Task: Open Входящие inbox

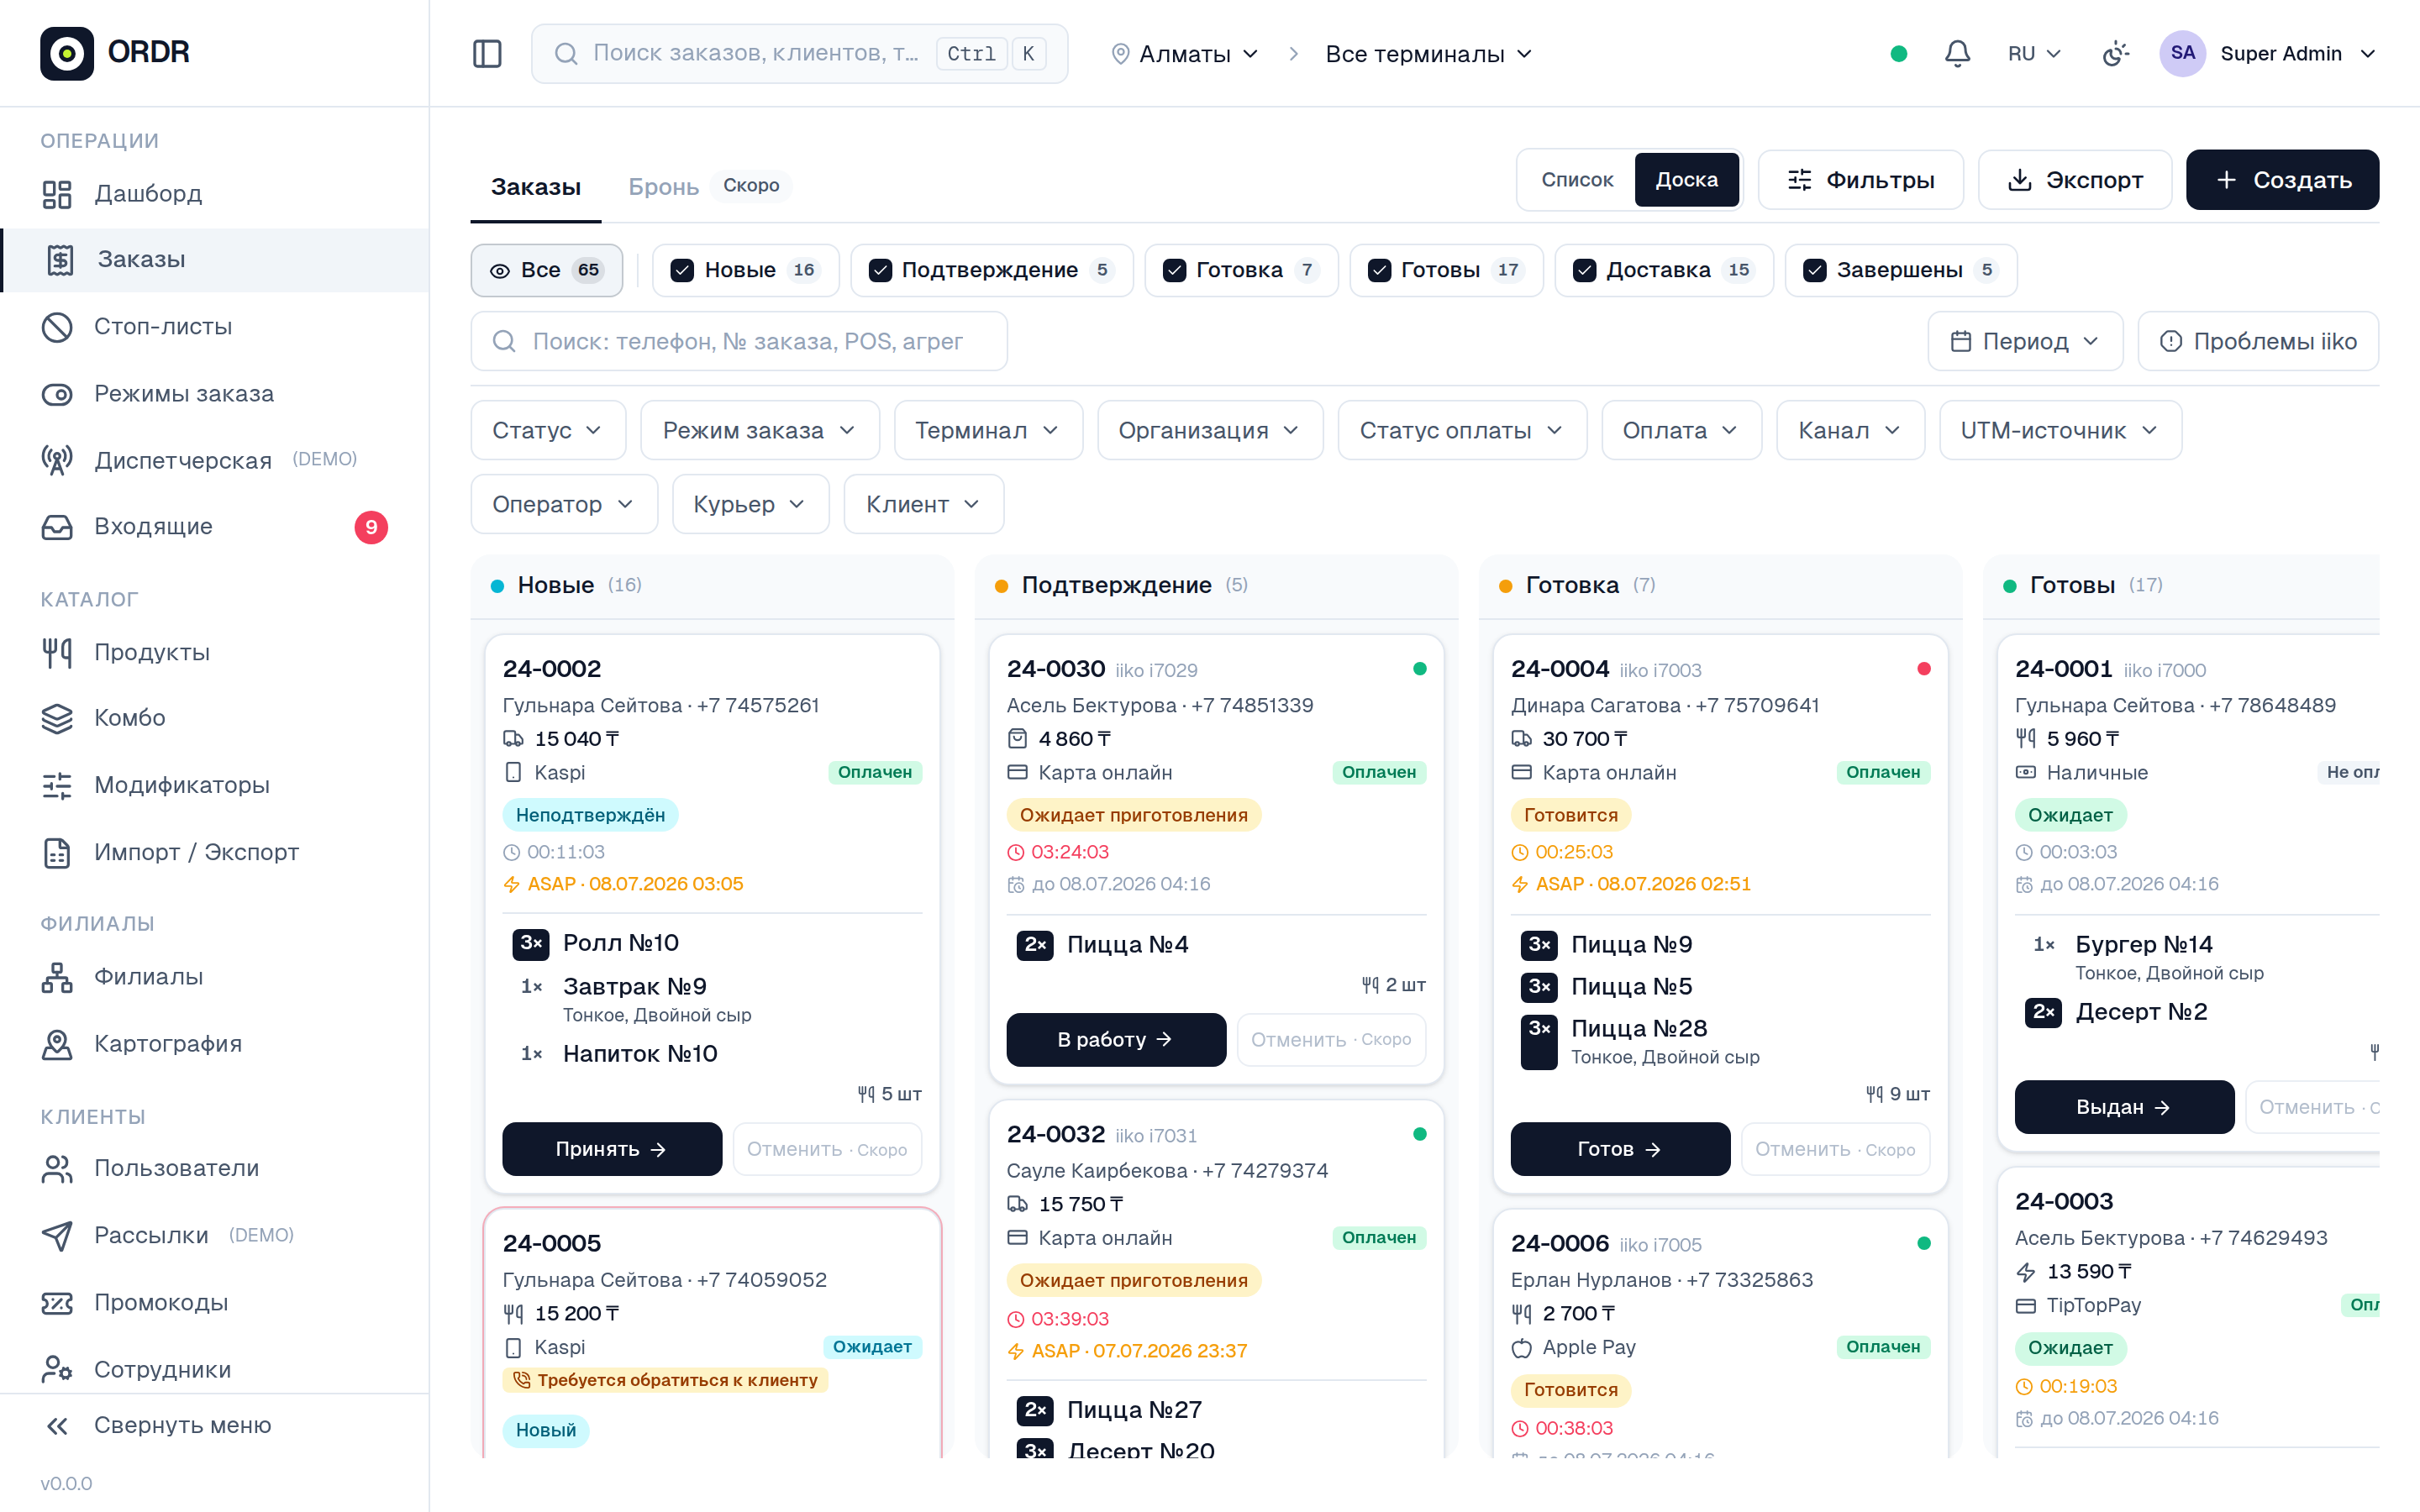Action: (153, 526)
